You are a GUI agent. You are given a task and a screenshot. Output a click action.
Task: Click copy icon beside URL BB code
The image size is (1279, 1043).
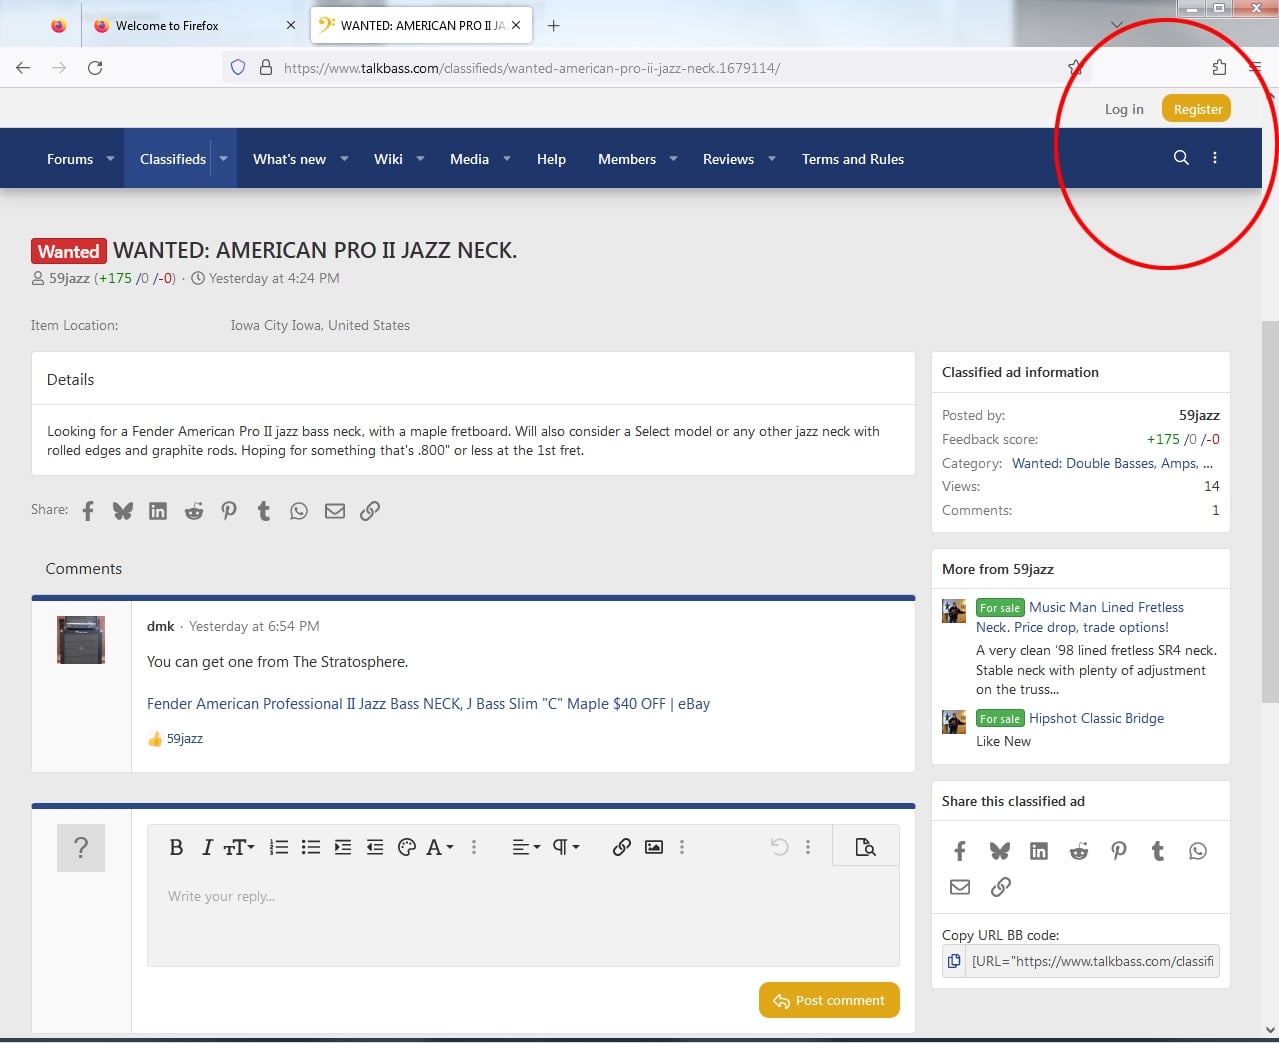coord(954,961)
